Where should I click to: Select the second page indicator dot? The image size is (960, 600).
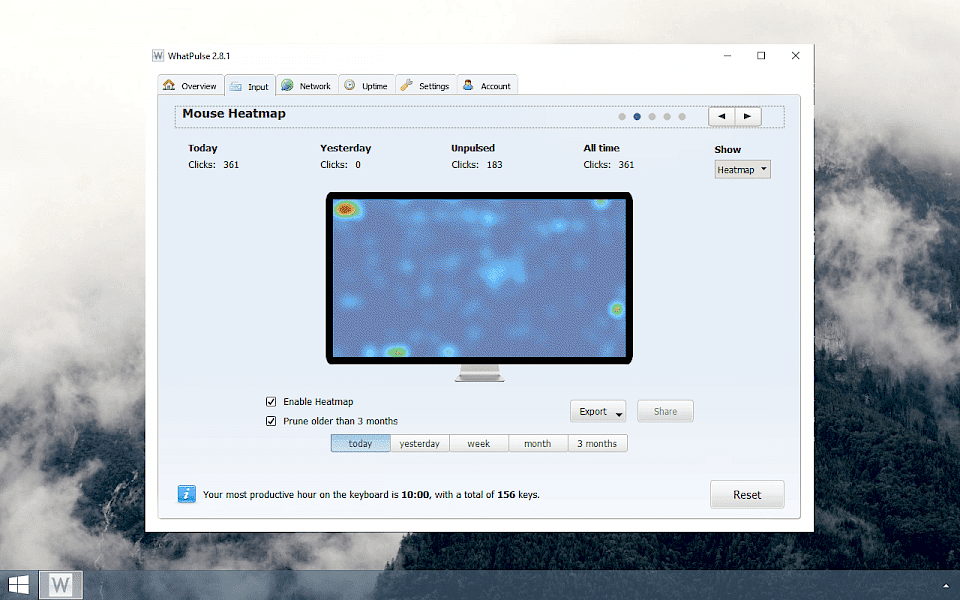(x=637, y=116)
